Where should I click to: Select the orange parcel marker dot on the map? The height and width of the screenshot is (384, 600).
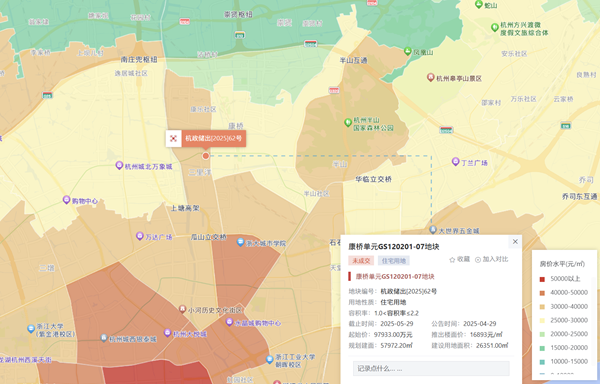(206, 156)
